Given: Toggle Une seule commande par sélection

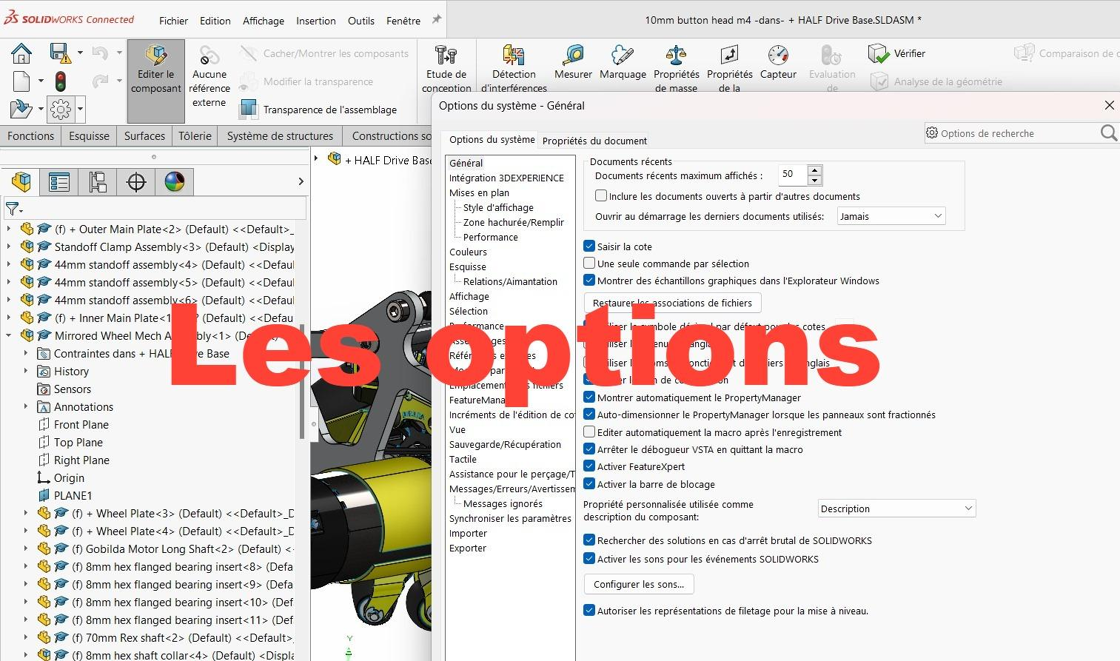Looking at the screenshot, I should coord(589,264).
